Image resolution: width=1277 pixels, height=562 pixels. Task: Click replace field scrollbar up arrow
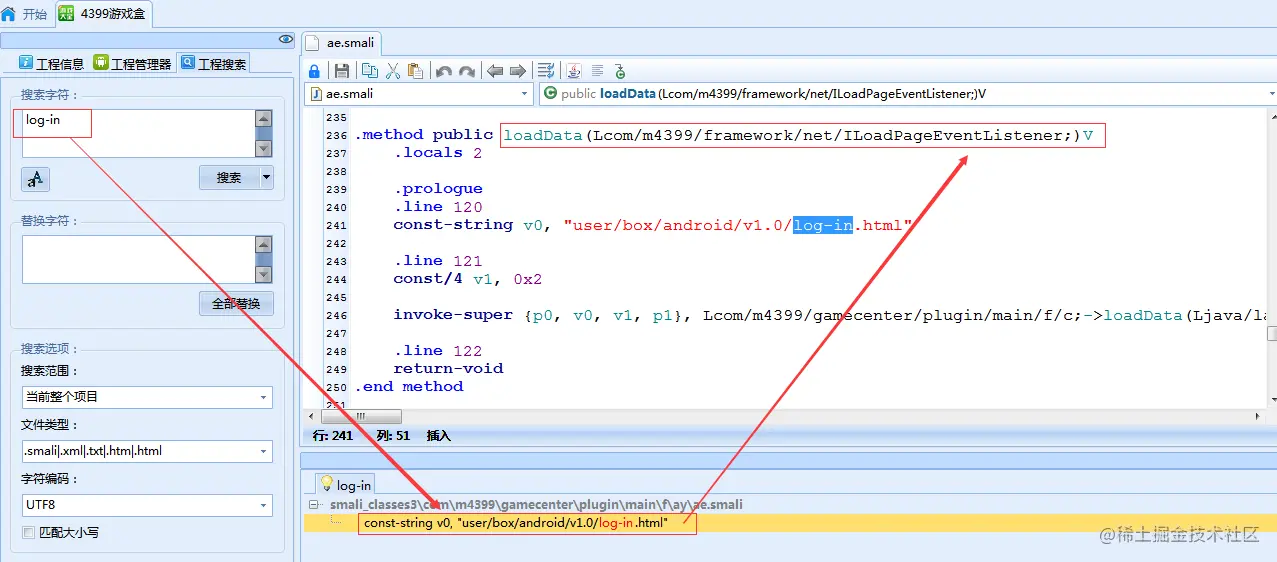[264, 243]
